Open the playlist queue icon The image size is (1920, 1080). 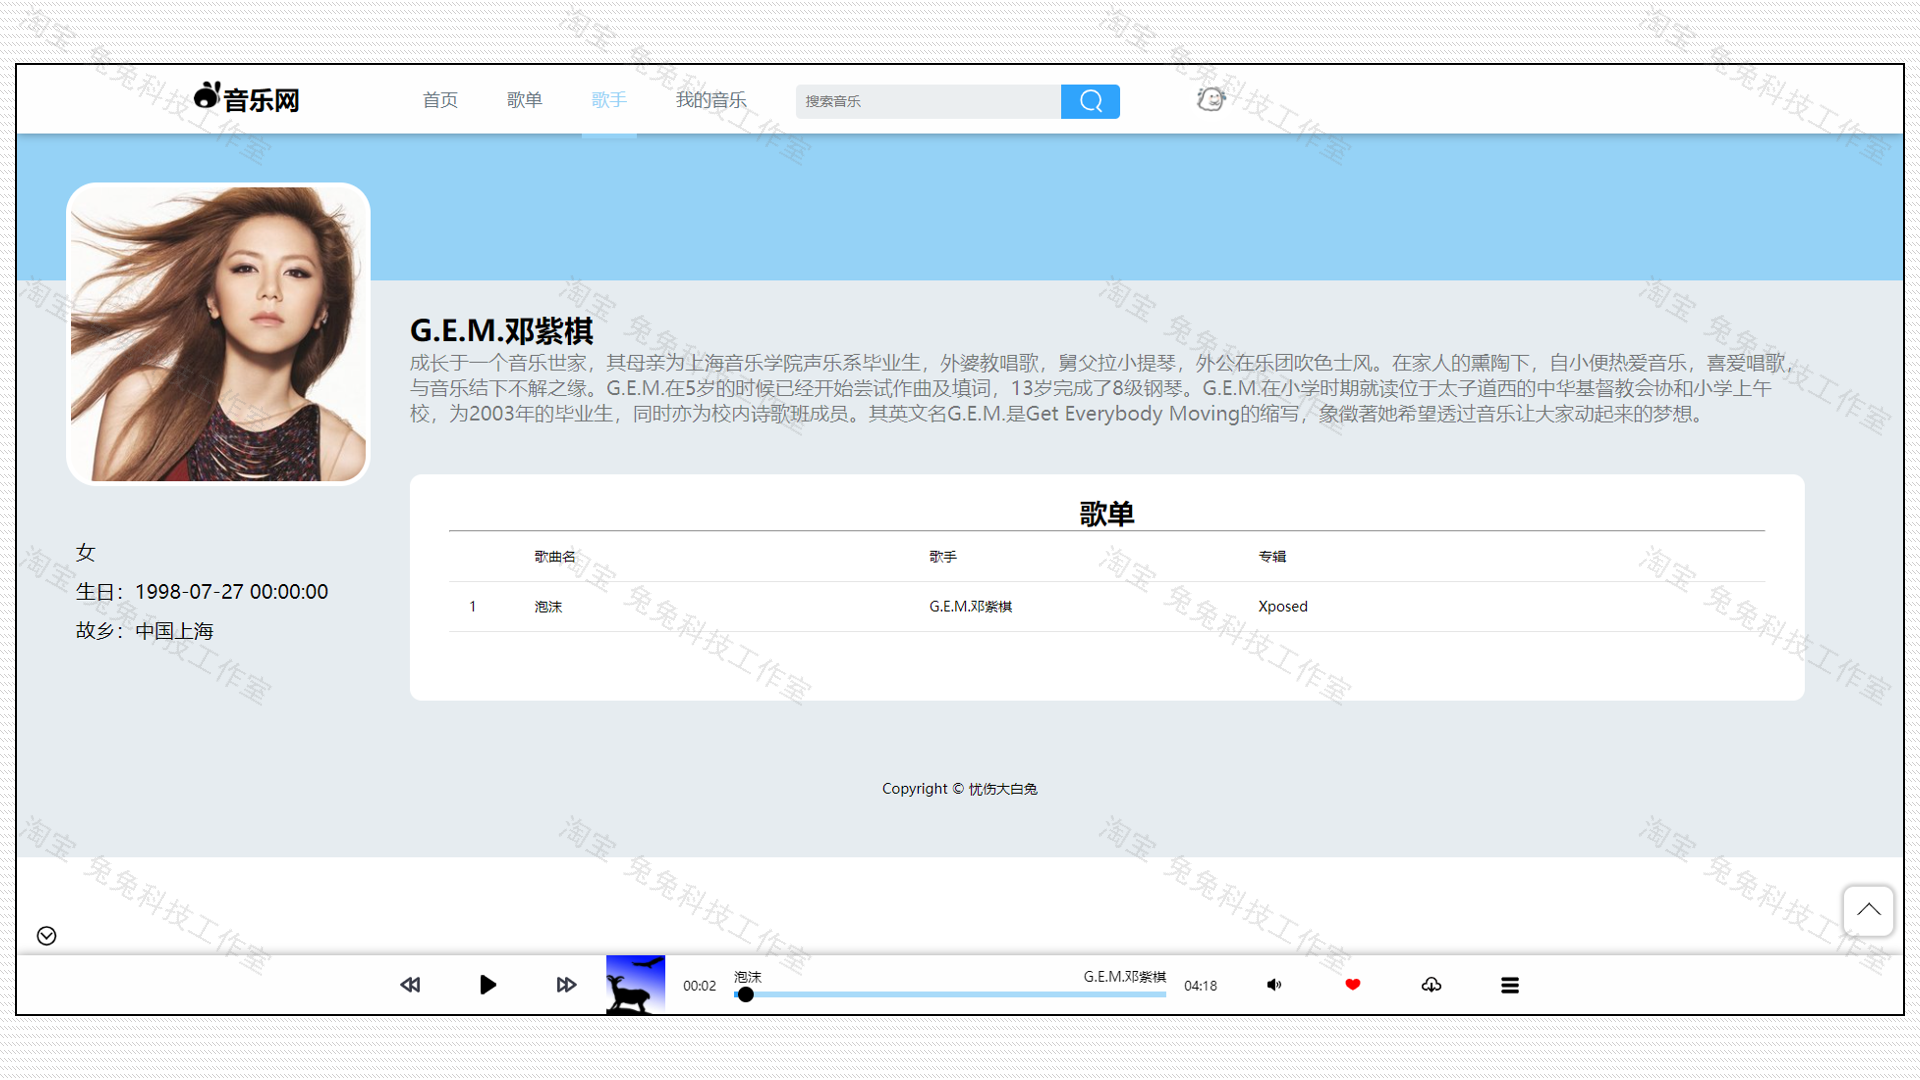pos(1510,985)
